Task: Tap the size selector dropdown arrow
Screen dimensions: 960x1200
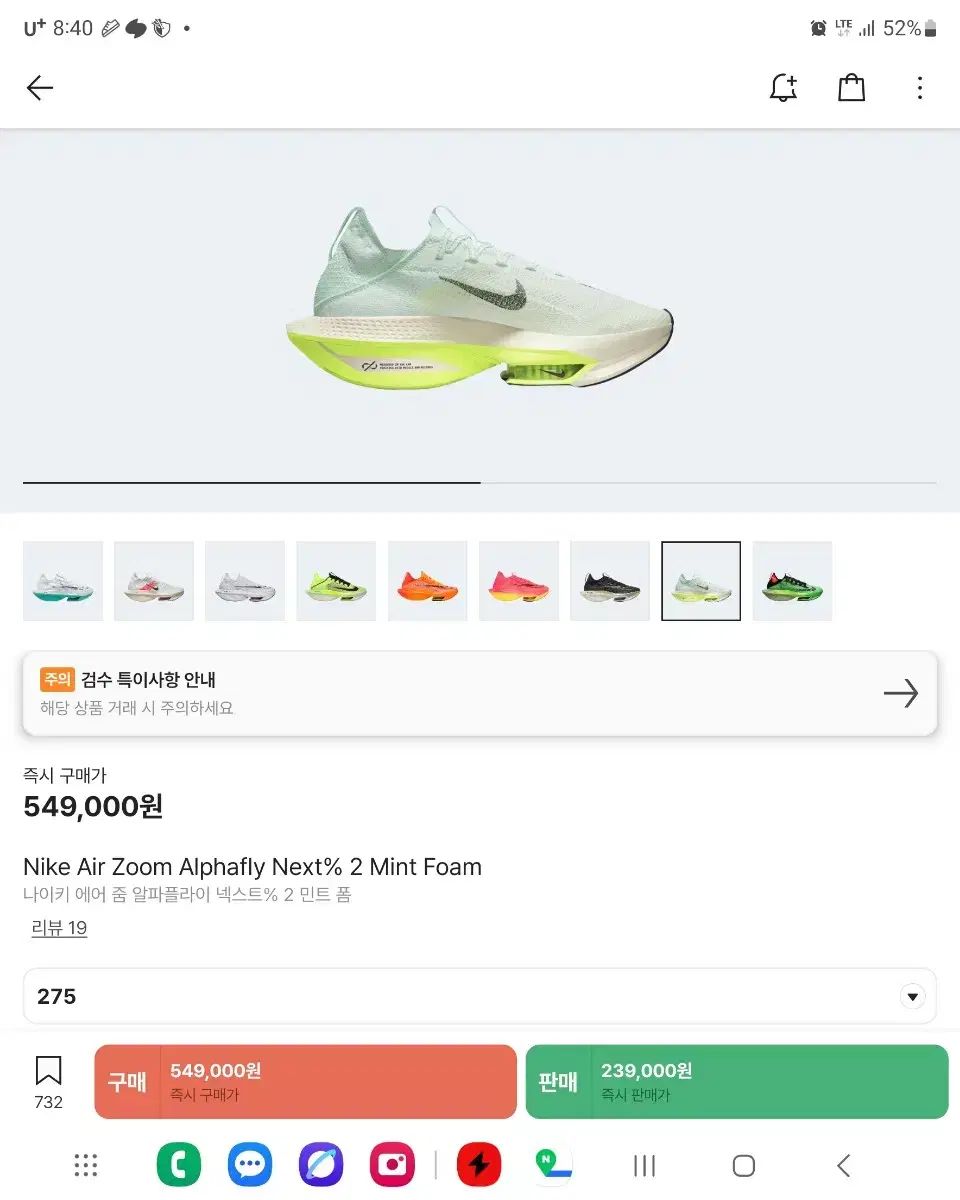Action: [x=912, y=997]
